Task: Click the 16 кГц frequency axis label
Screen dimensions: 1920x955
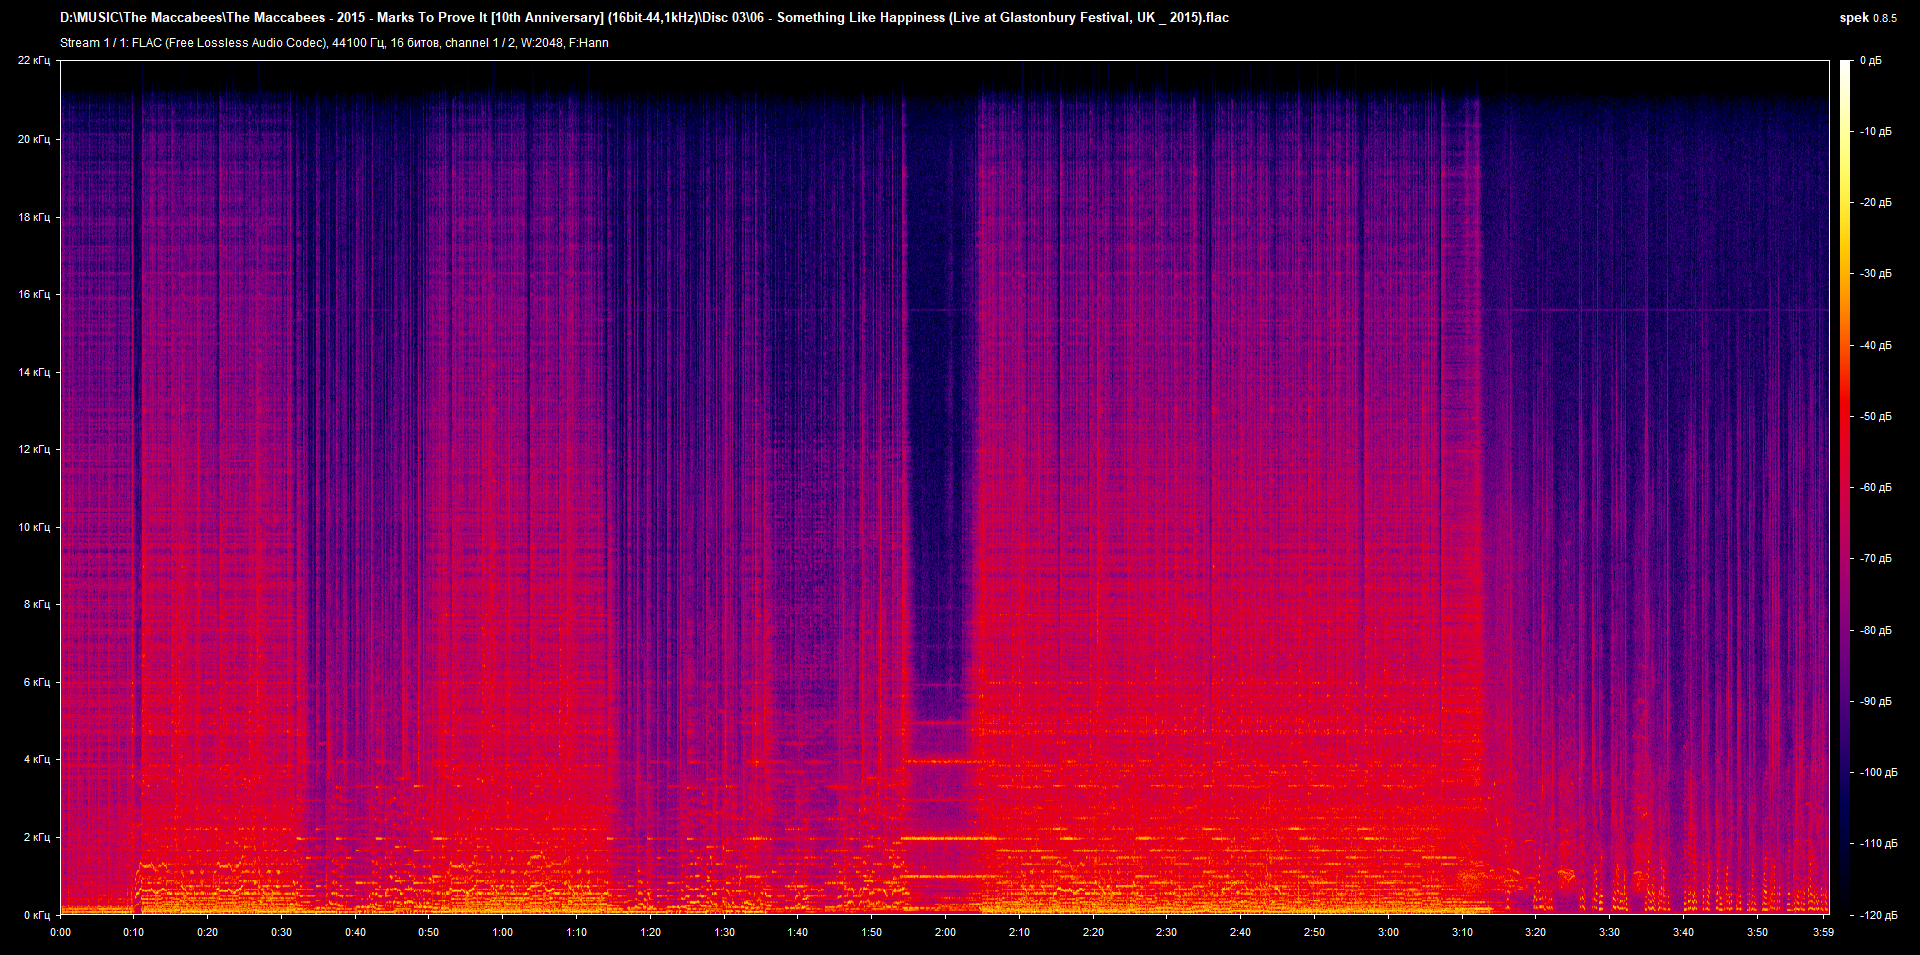Action: pos(34,294)
